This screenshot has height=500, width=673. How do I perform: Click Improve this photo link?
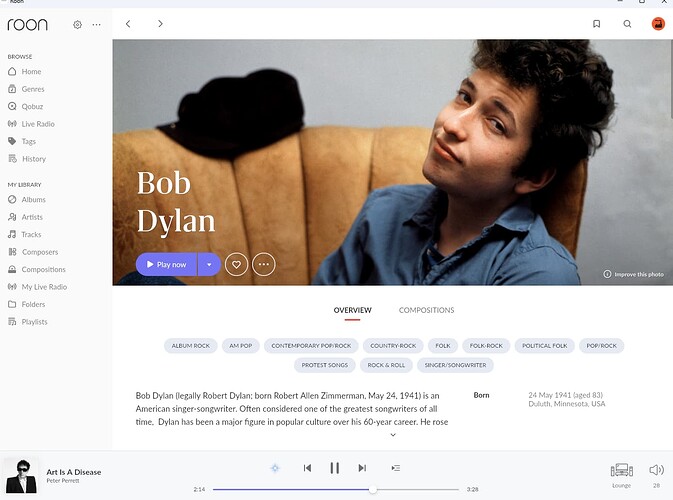click(634, 274)
